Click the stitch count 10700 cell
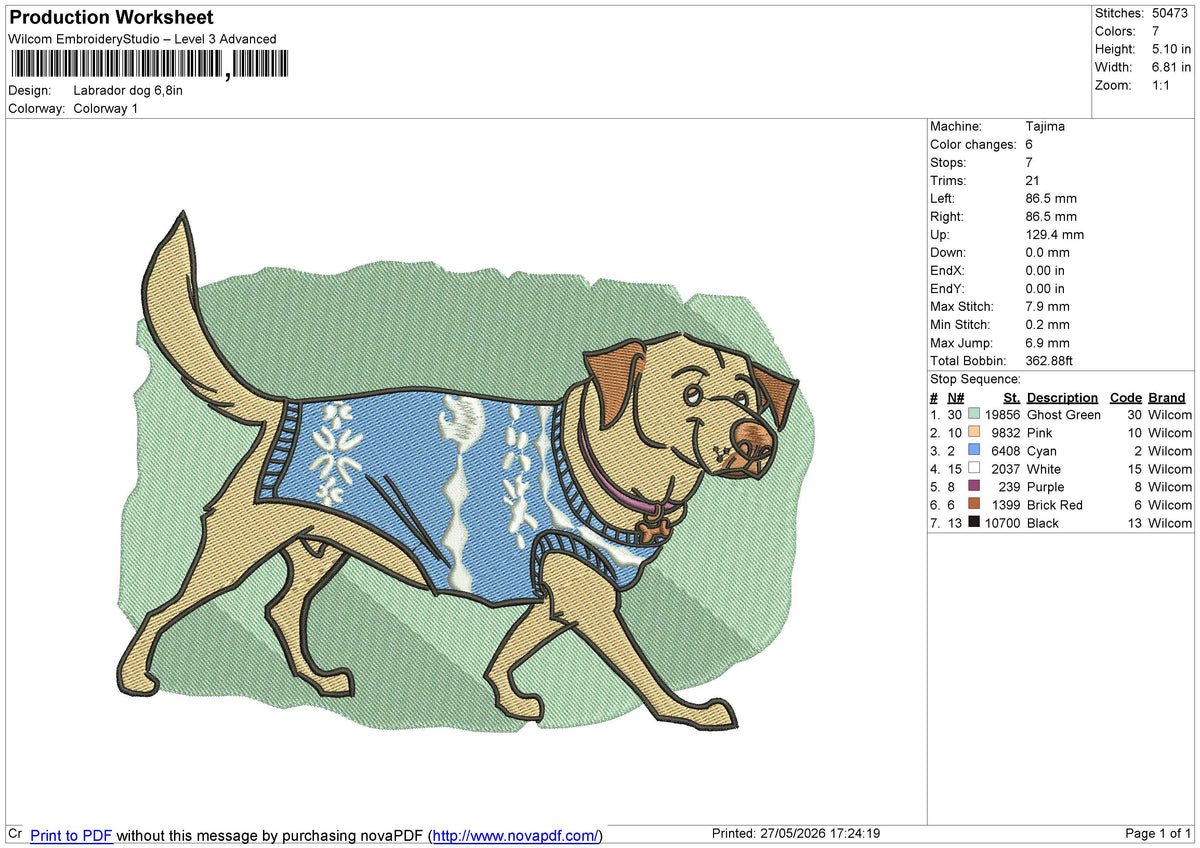This screenshot has height=848, width=1200. coord(1002,523)
